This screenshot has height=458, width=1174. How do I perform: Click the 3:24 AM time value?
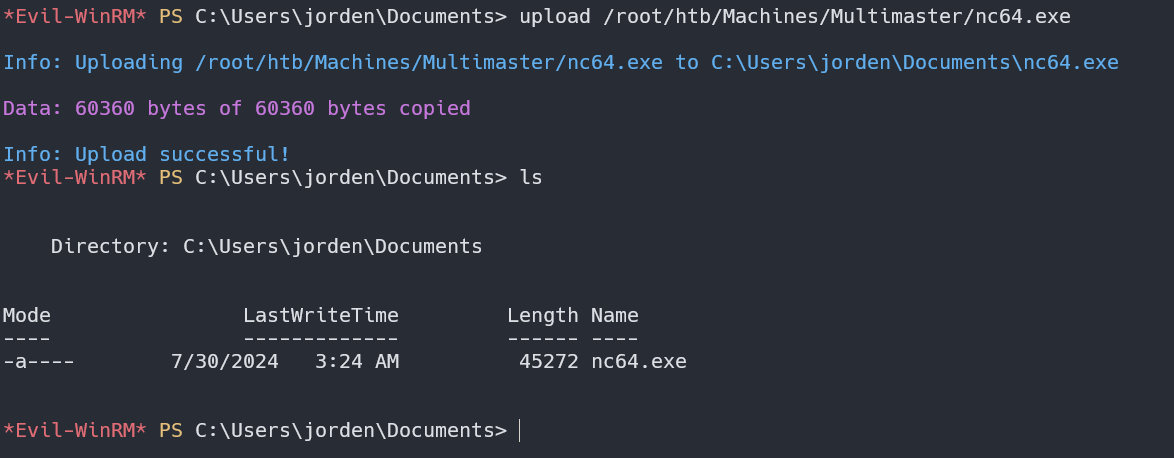(x=356, y=361)
